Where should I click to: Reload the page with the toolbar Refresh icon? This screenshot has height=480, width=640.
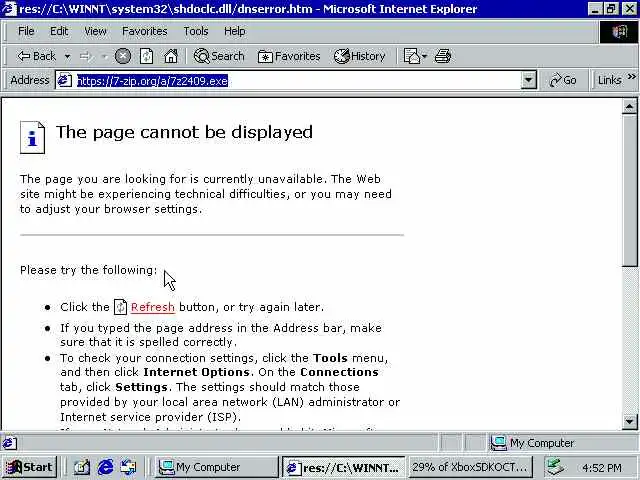pos(147,56)
